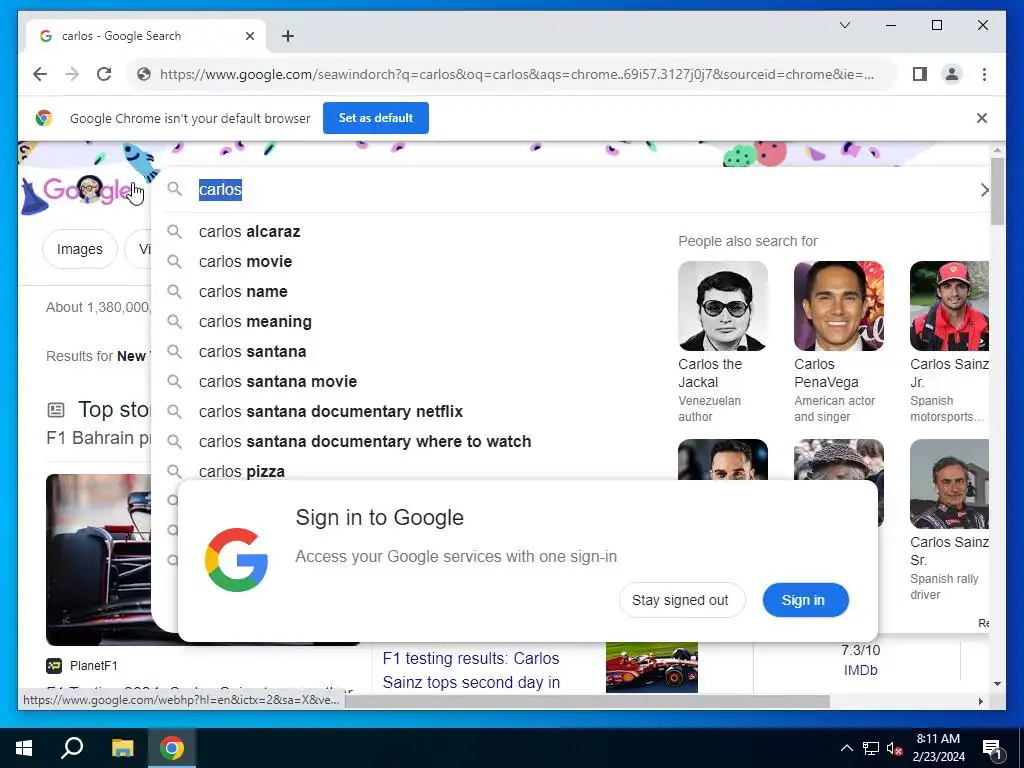Reload the current page
Image resolution: width=1024 pixels, height=768 pixels.
[104, 74]
